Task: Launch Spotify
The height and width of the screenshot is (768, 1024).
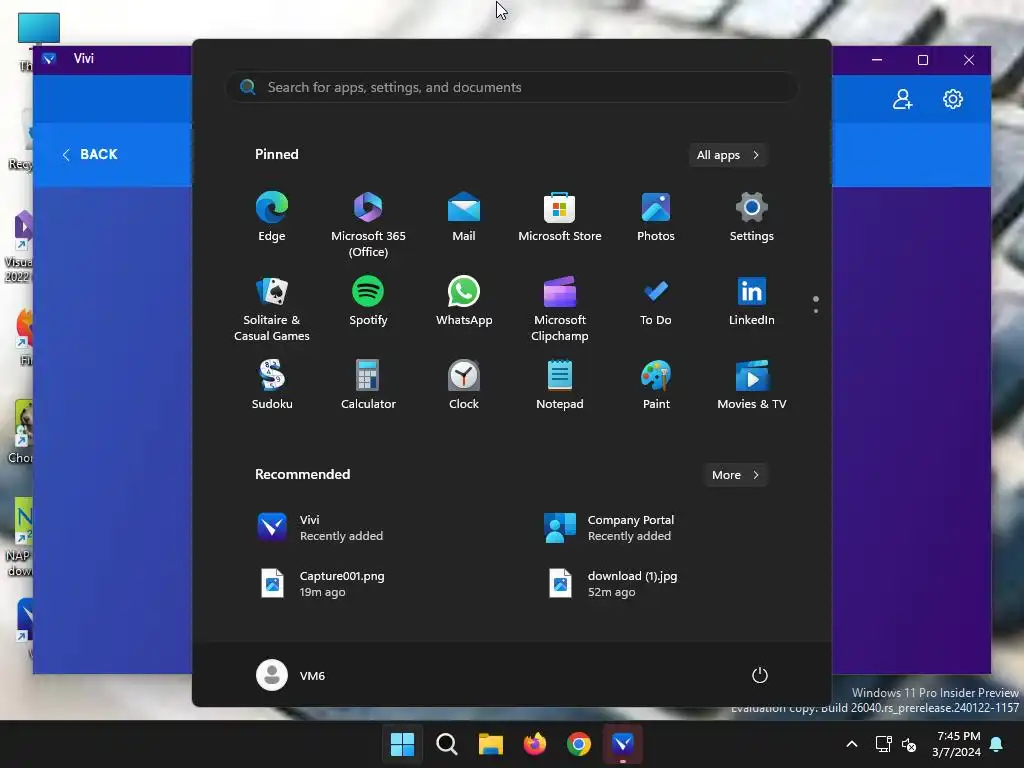Action: (x=368, y=300)
